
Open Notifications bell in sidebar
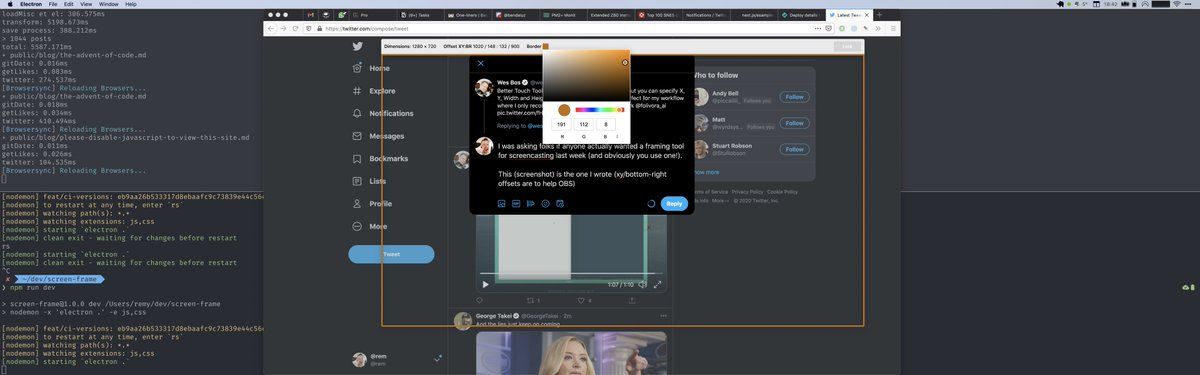(382, 114)
